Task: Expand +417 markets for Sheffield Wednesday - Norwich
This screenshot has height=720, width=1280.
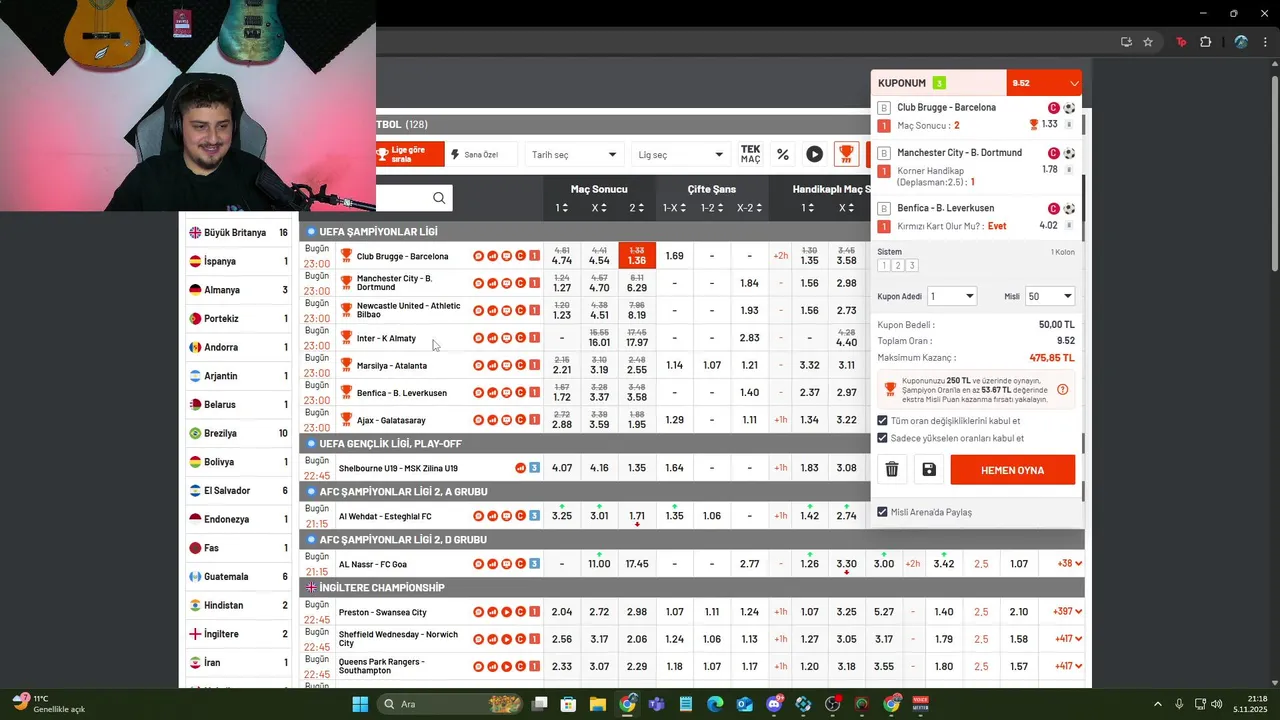Action: tap(1070, 639)
